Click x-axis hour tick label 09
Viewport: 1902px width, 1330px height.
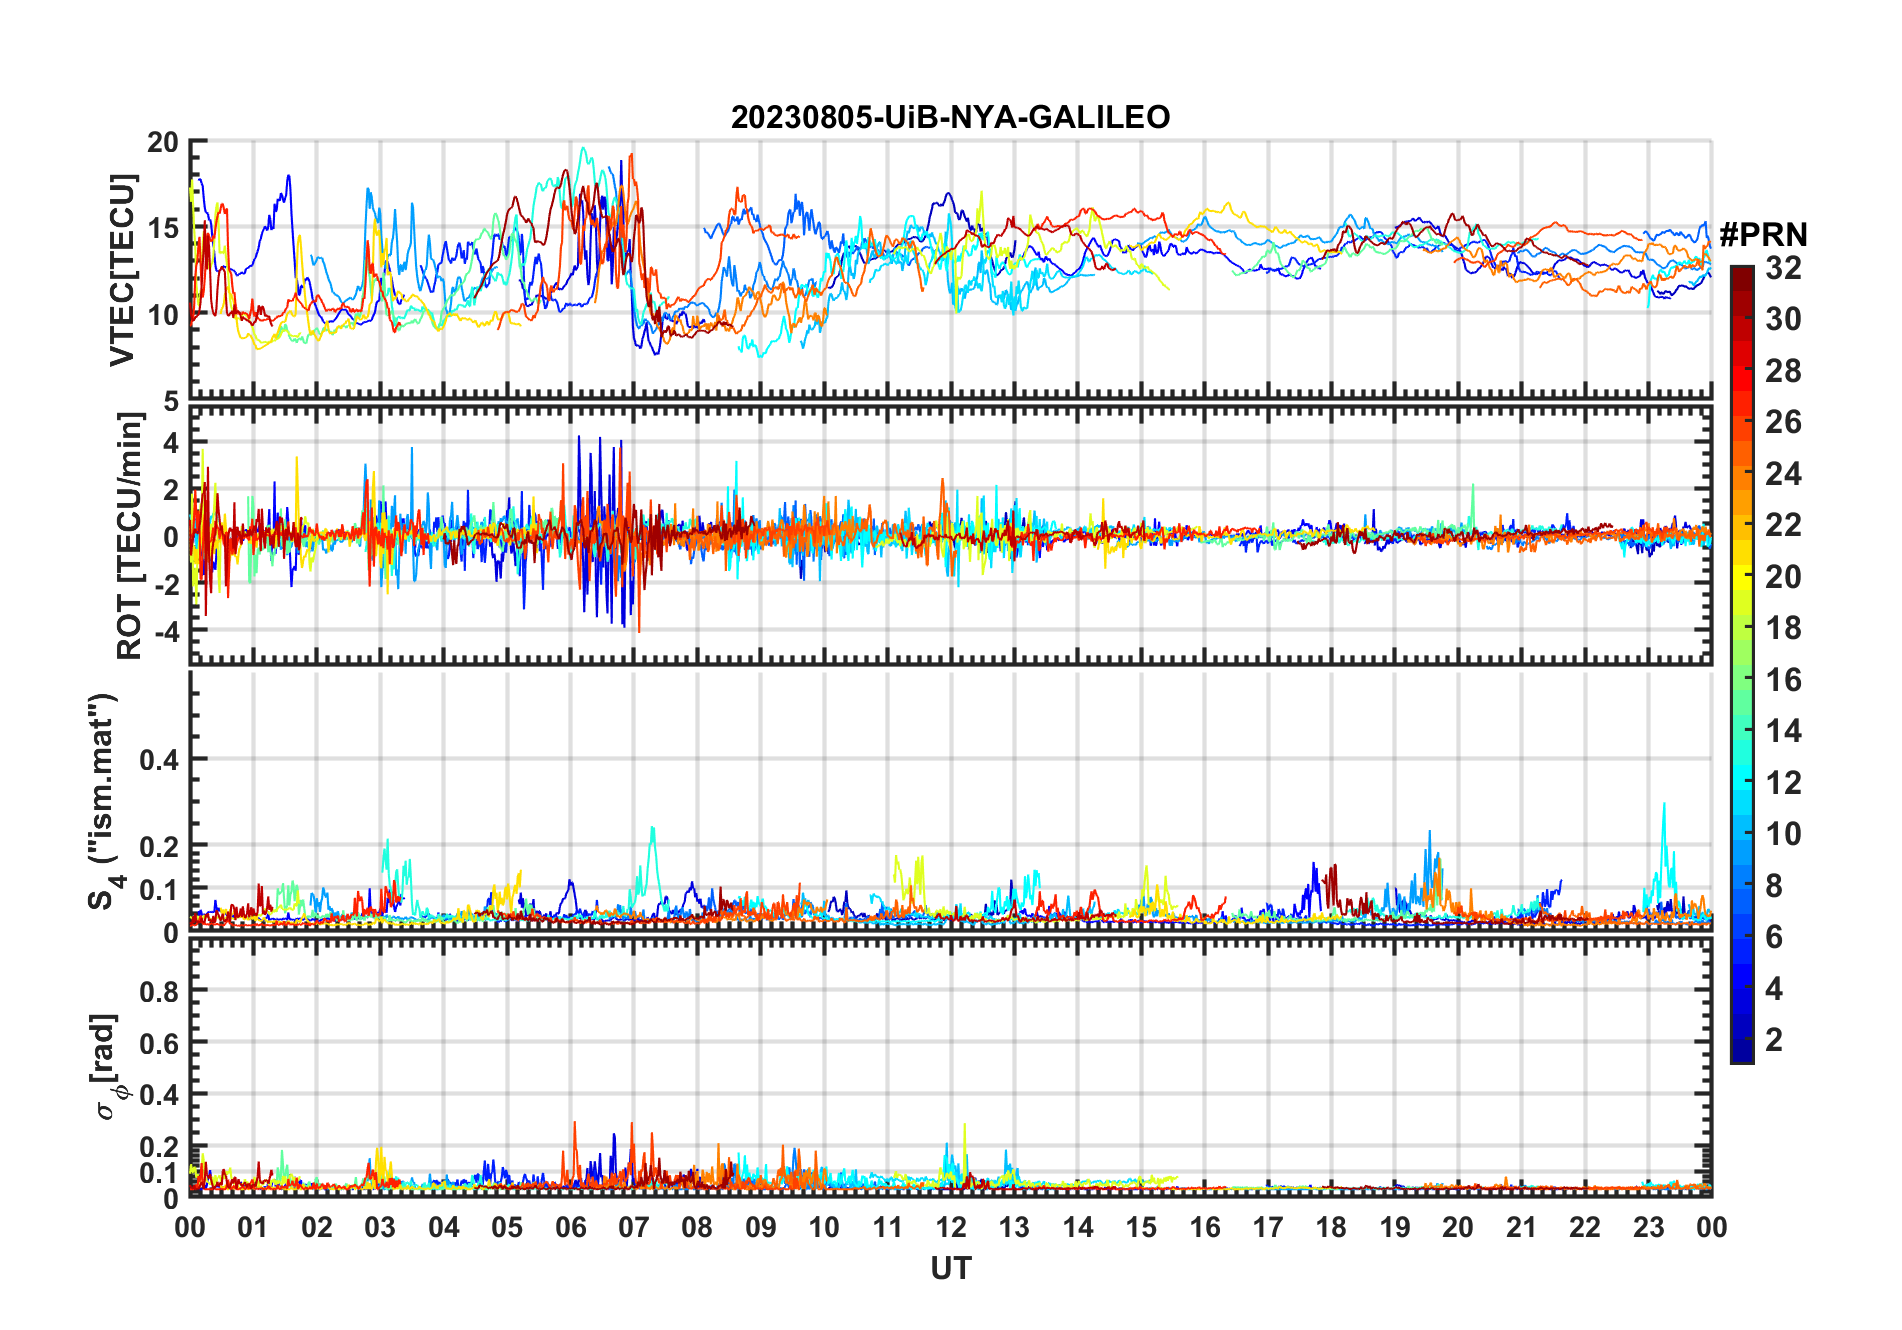(x=760, y=1227)
